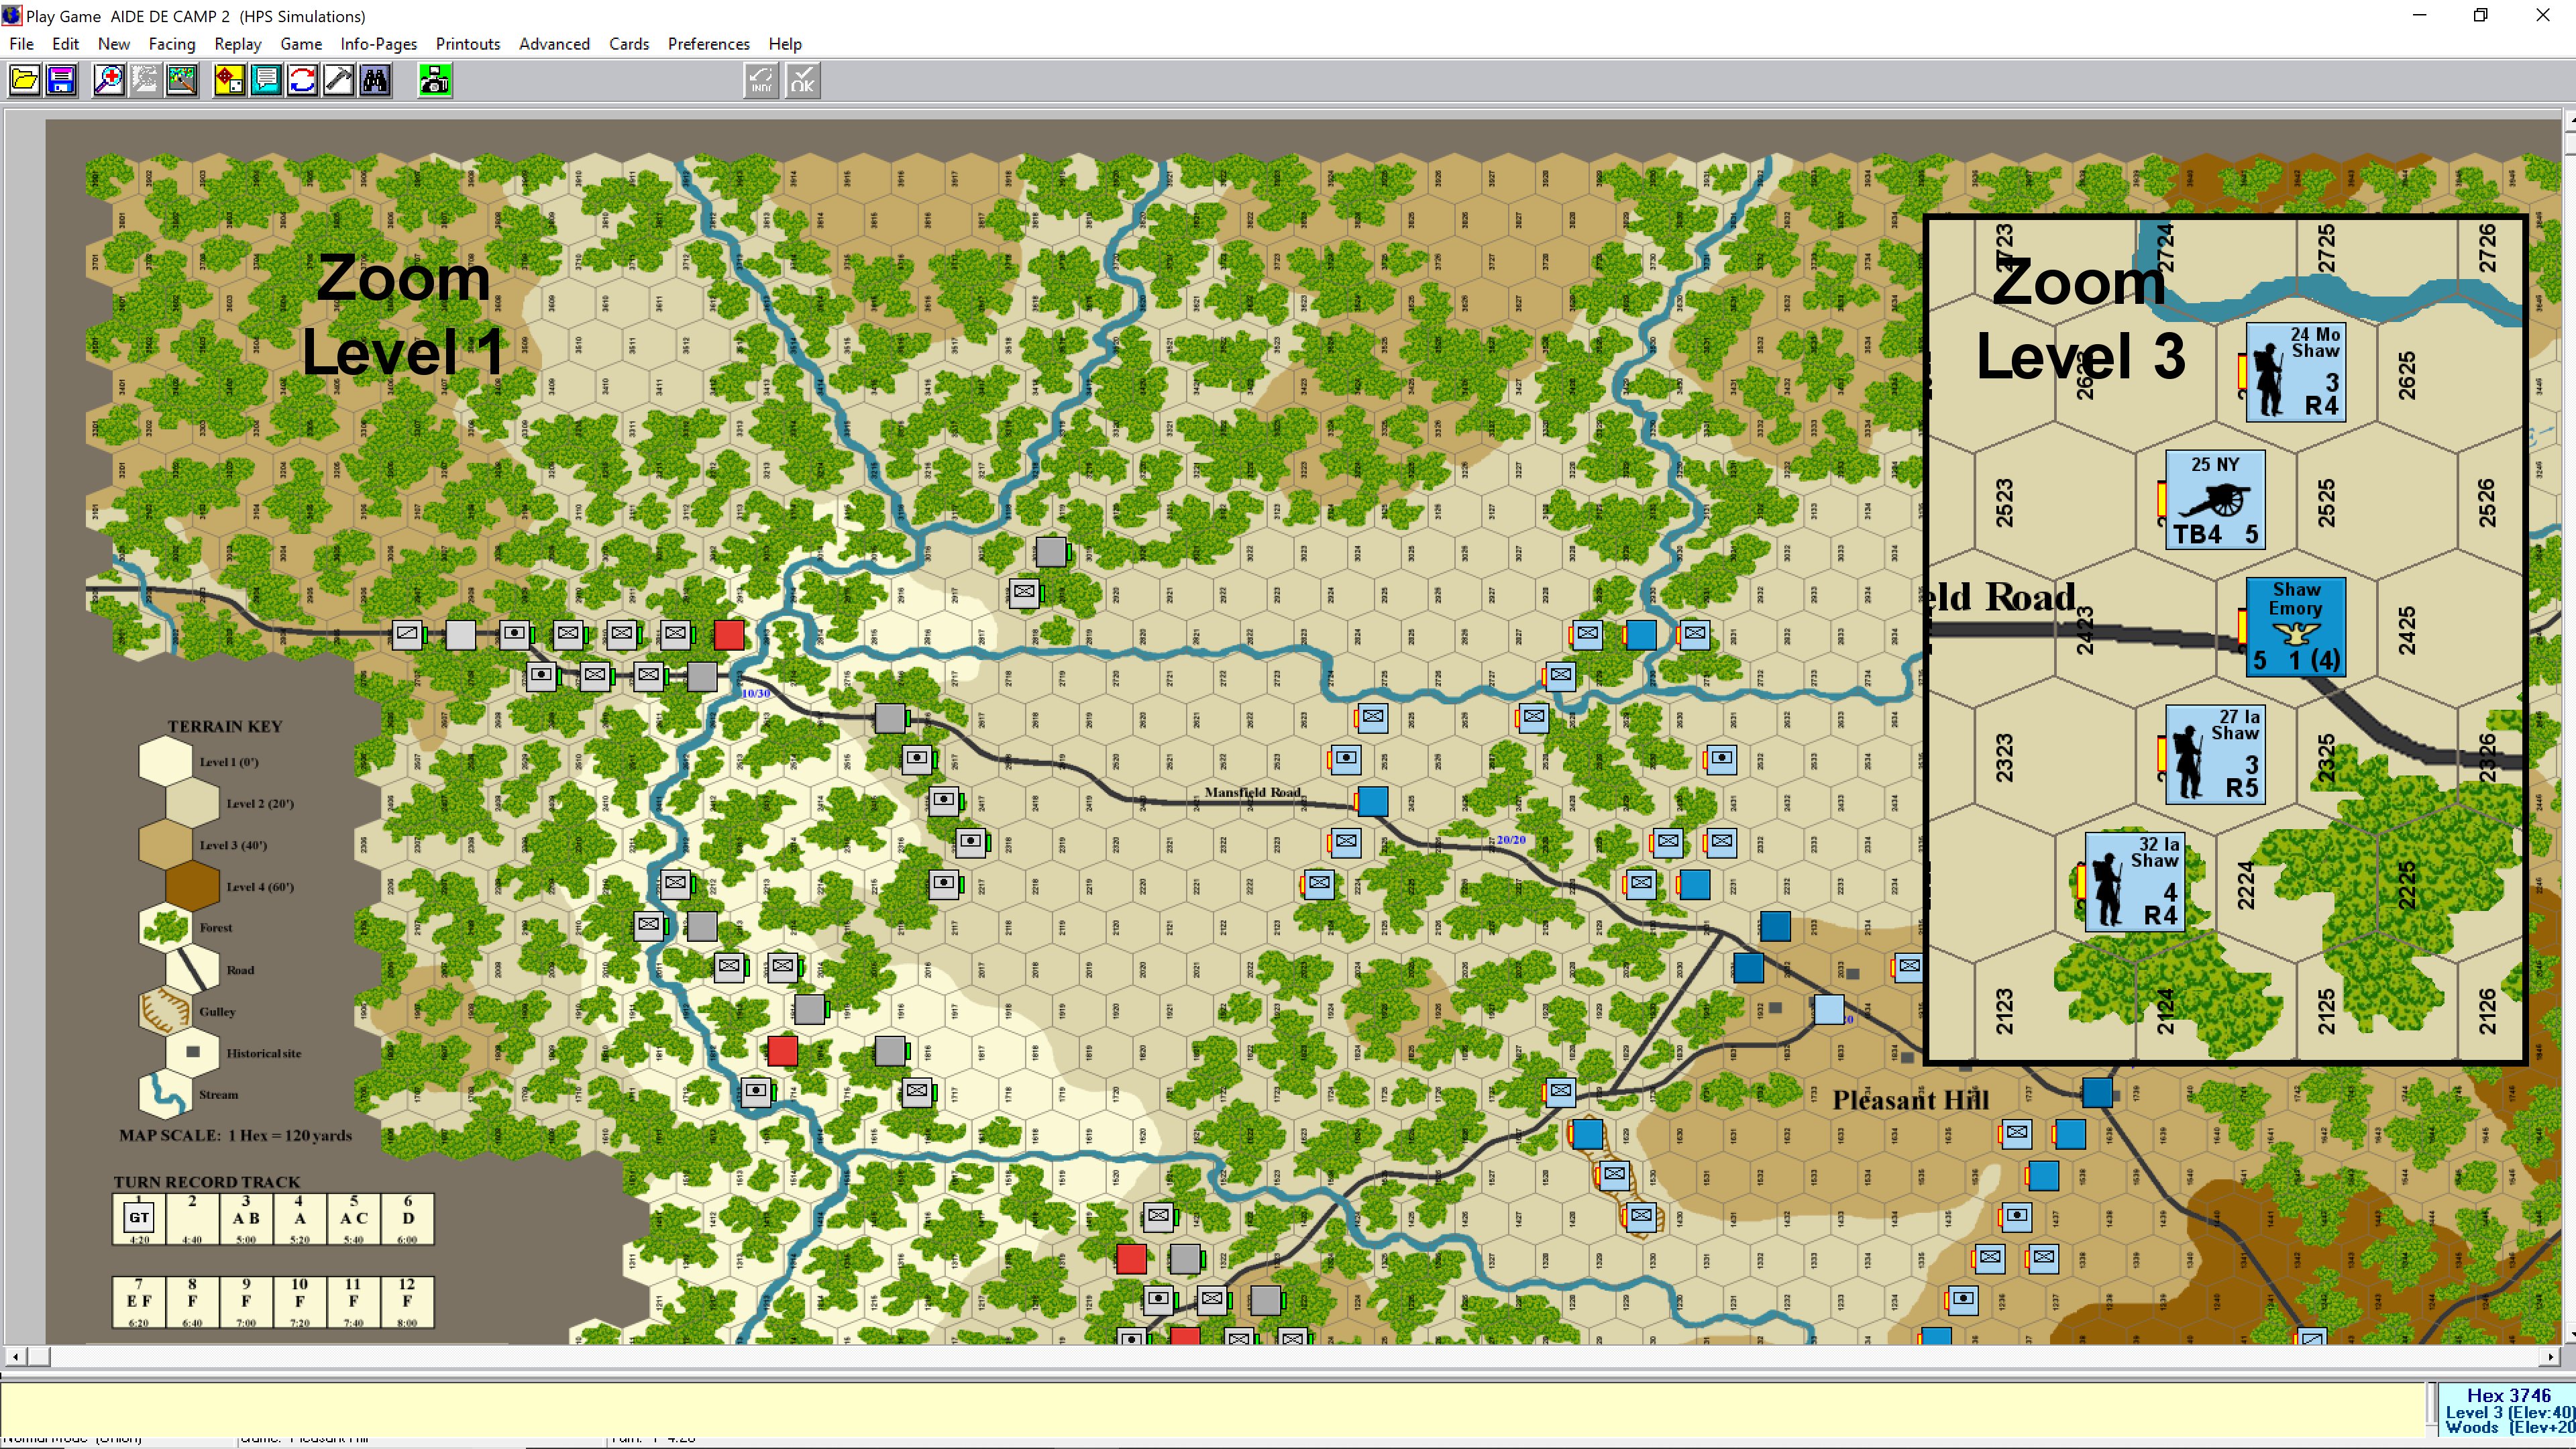Click the map paintbrush toolbar icon
The image size is (2576, 1449).
click(x=182, y=80)
